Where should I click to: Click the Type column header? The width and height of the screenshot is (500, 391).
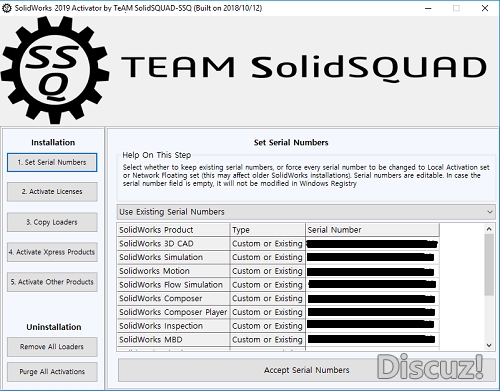pos(268,230)
